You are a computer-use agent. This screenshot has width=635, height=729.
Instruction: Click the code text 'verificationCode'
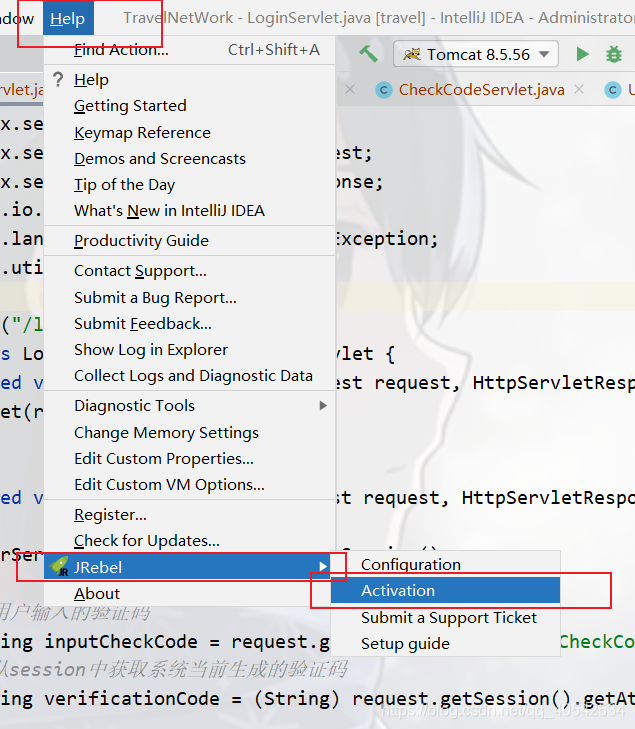(x=132, y=699)
